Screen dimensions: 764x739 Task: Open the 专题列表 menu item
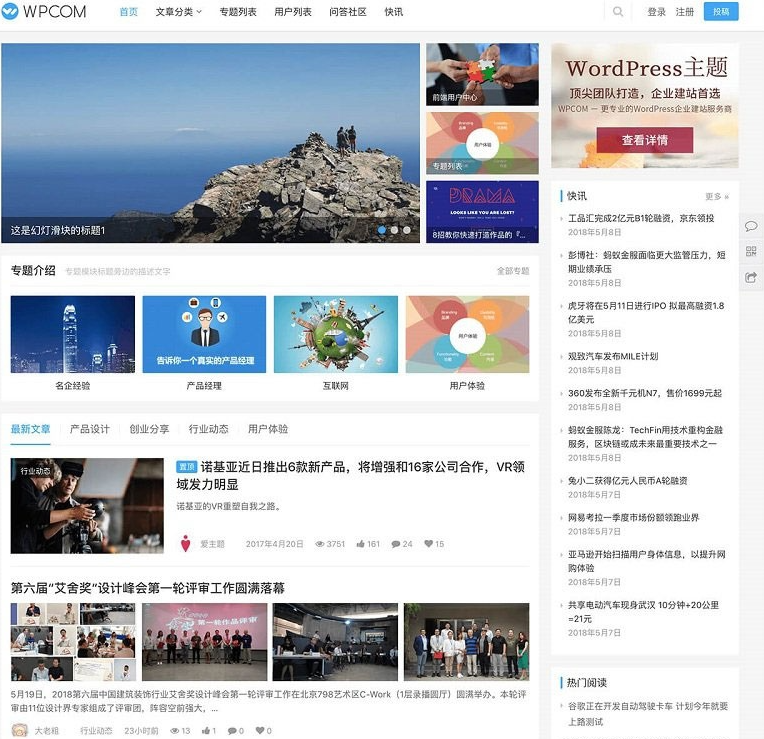click(238, 12)
